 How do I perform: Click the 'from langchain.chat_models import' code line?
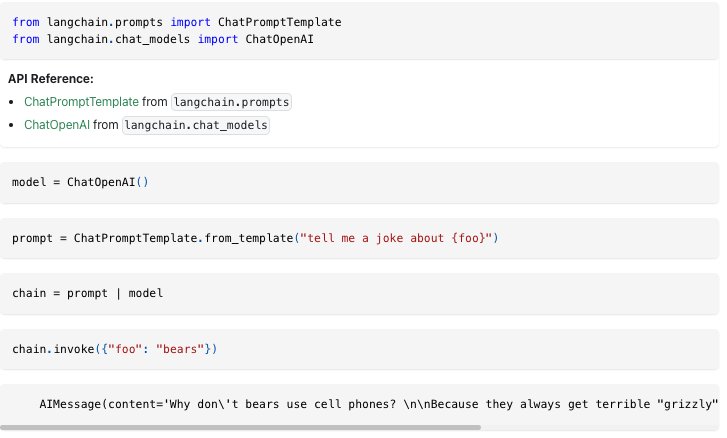(x=163, y=39)
